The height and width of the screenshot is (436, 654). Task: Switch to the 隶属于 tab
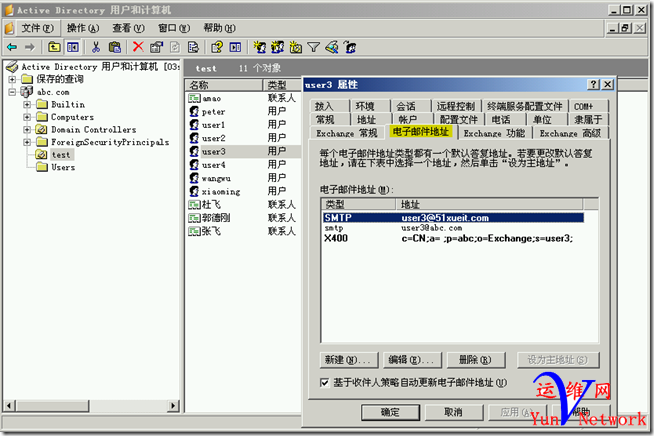588,120
